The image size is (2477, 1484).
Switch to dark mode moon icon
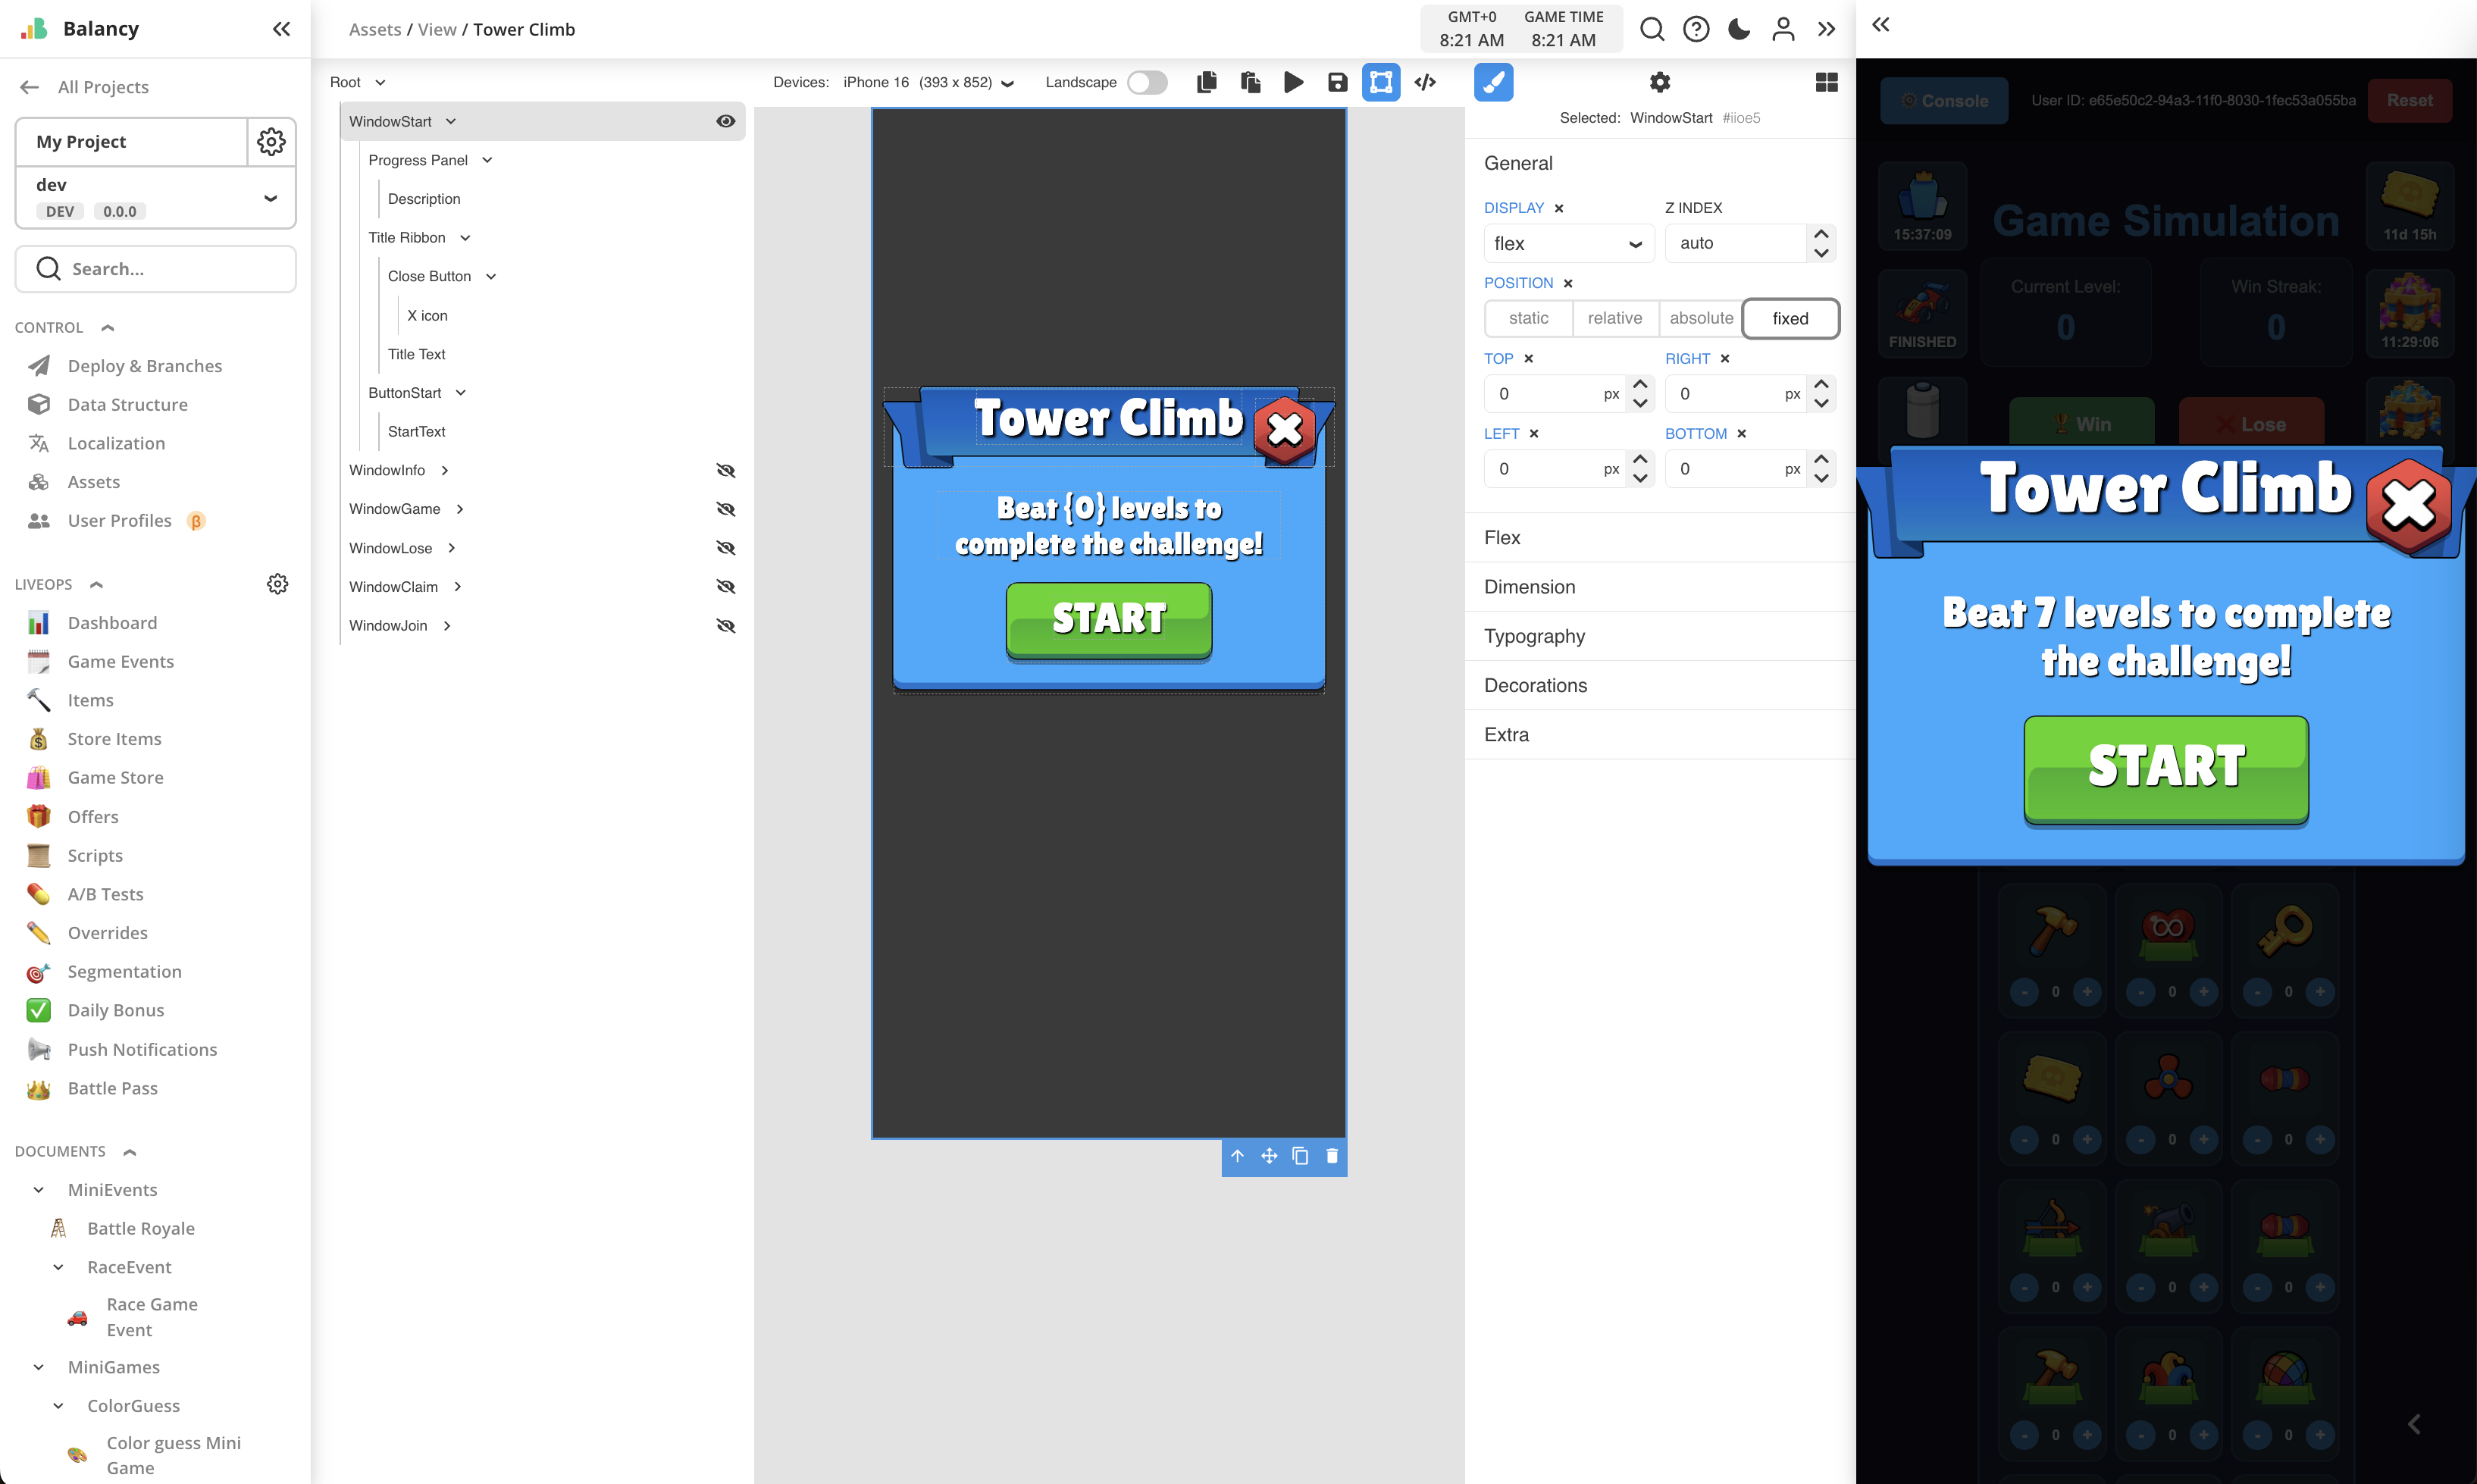pos(1739,29)
